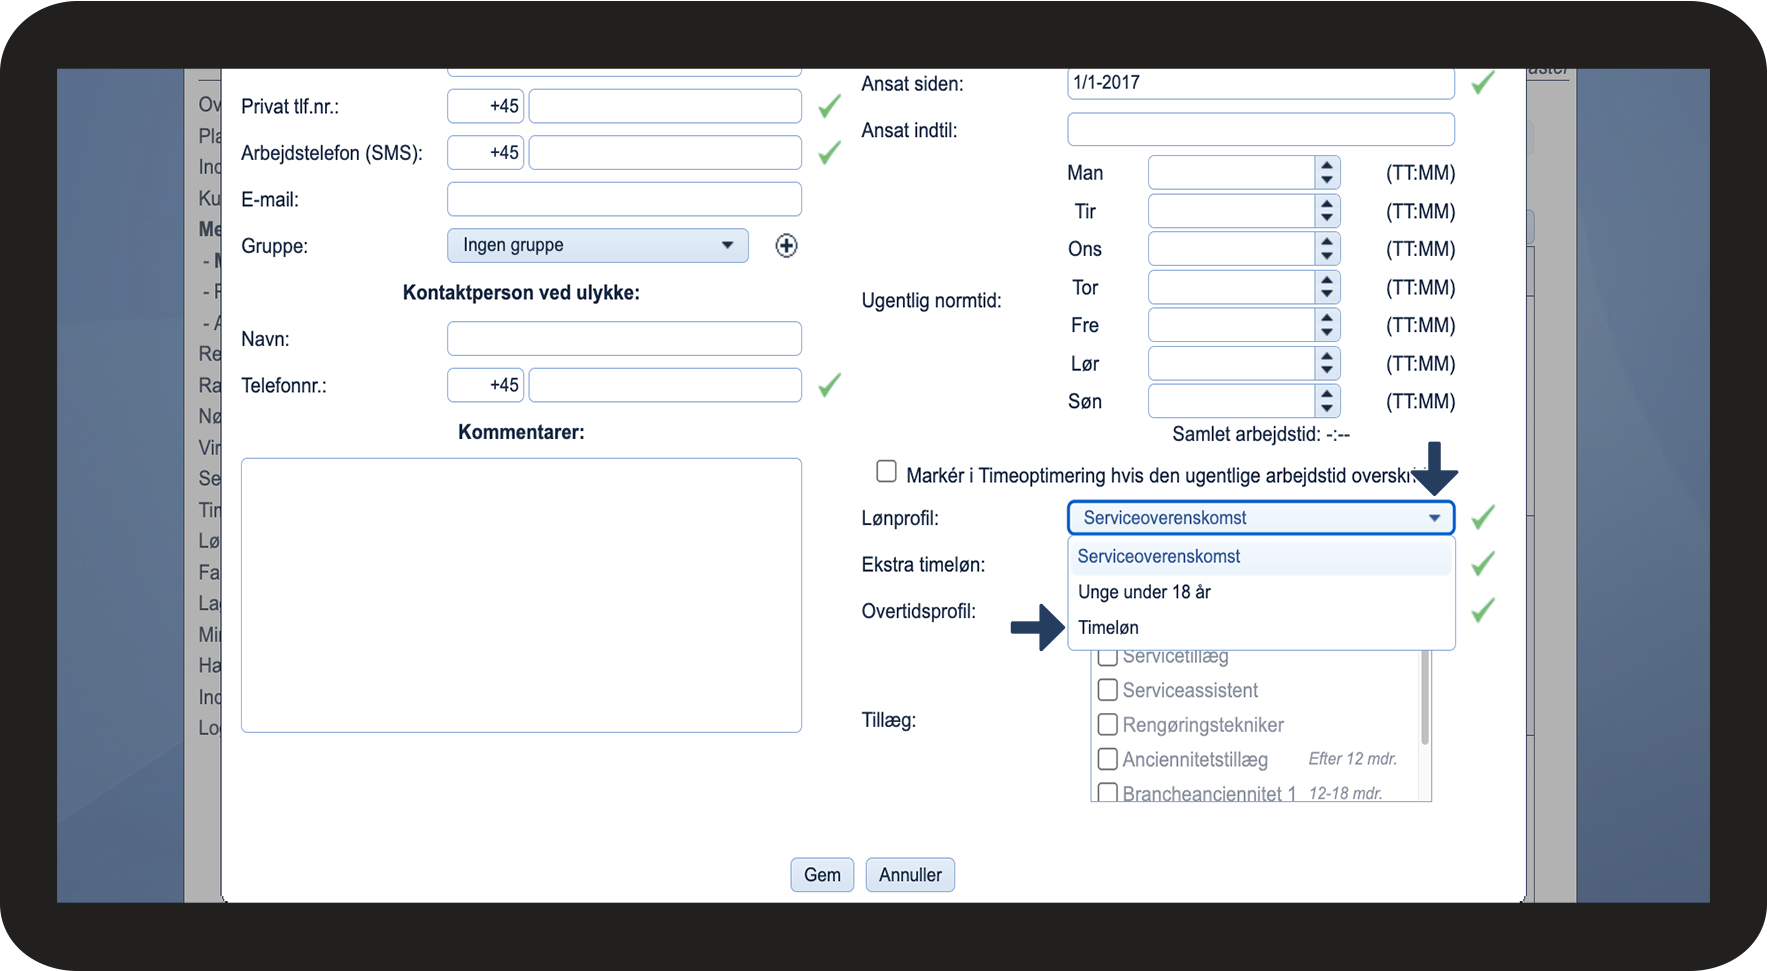1767x971 pixels.
Task: Check the Serviceassistent tillæg box
Action: coord(1107,690)
